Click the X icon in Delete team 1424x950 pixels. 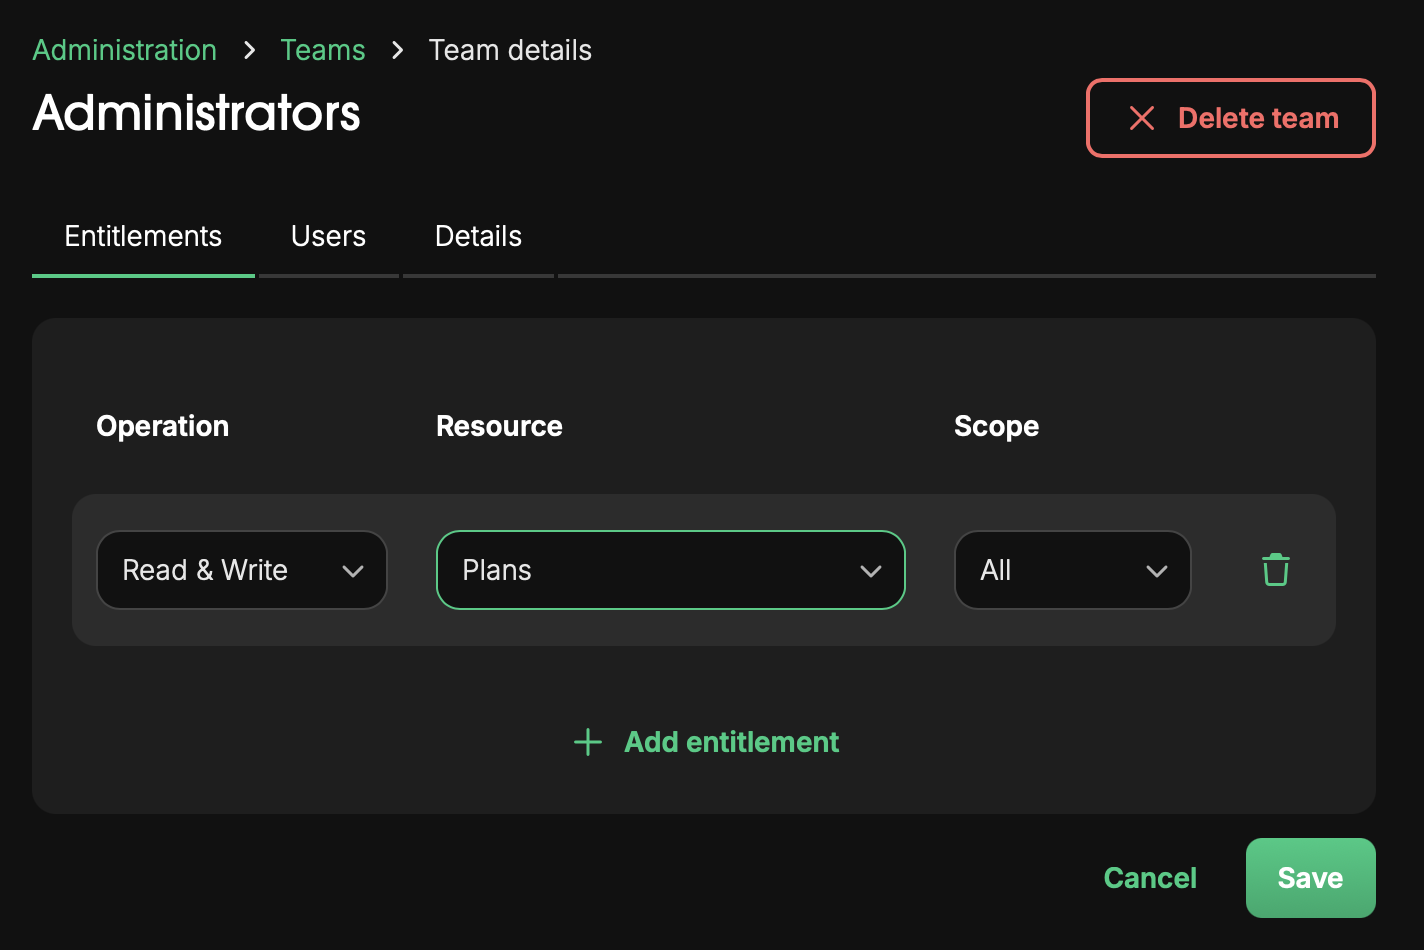coord(1141,118)
